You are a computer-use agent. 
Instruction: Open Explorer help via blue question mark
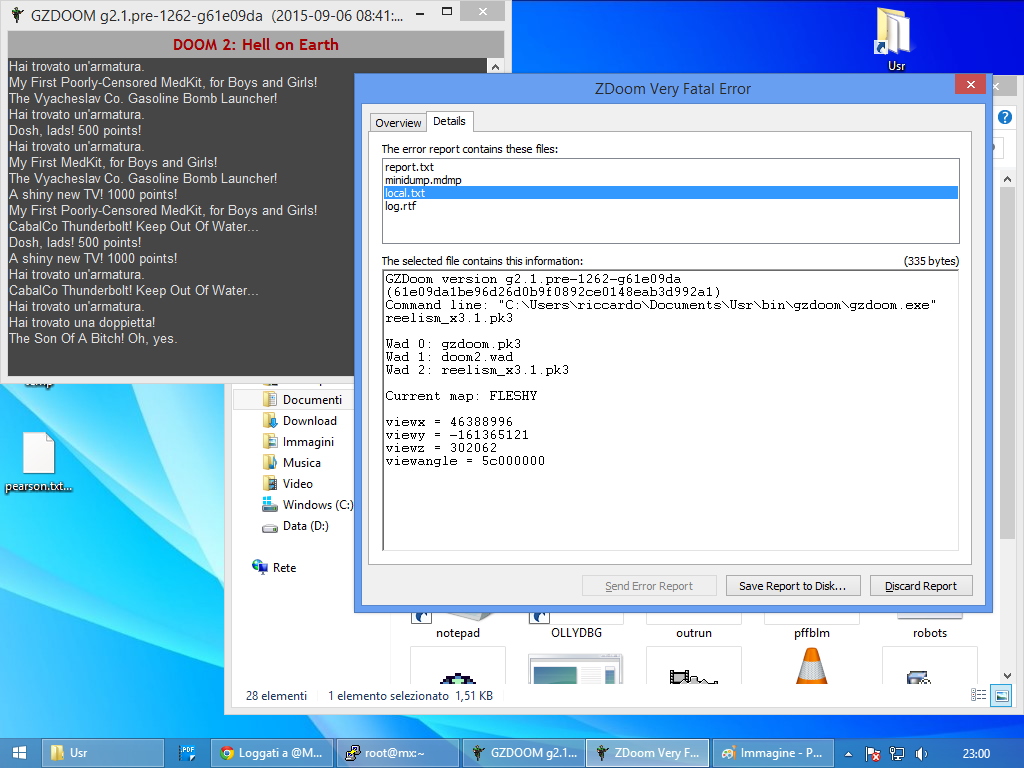(x=1005, y=118)
